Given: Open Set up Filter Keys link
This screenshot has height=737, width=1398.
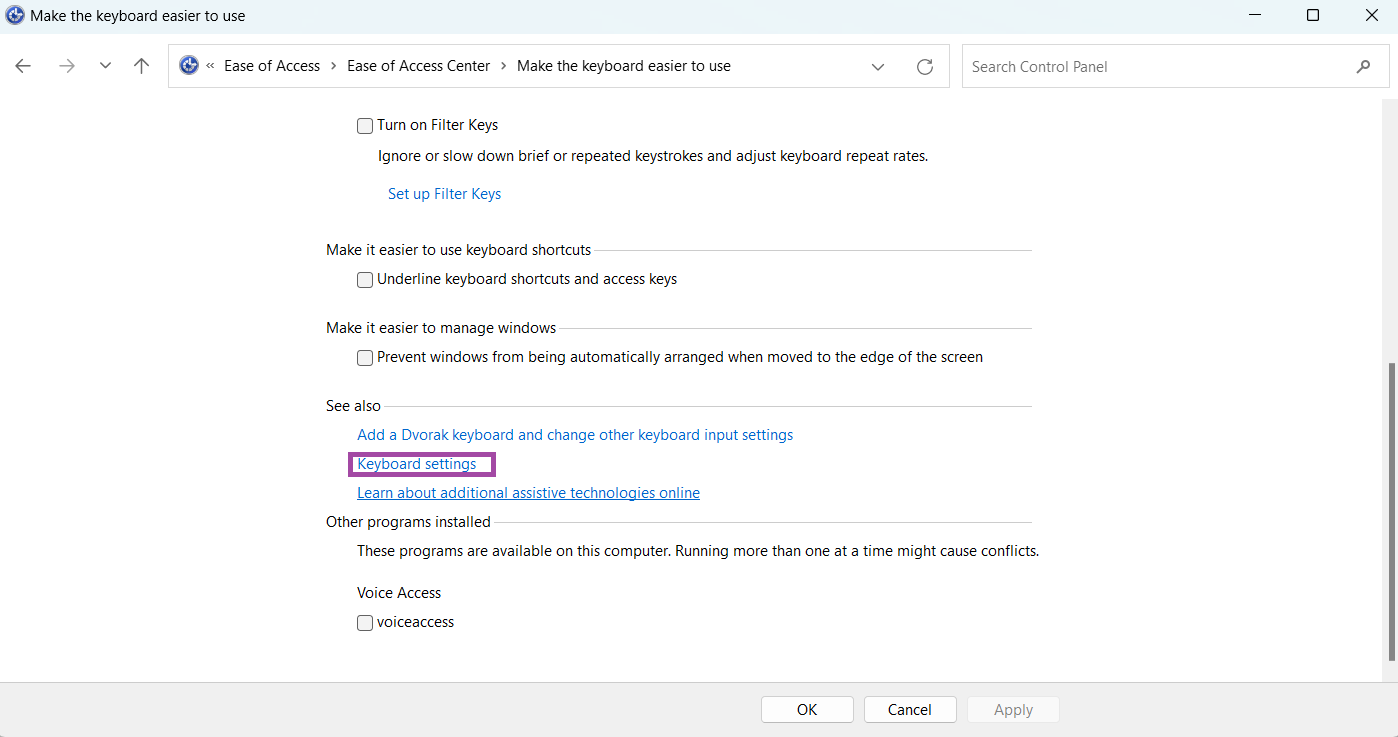Looking at the screenshot, I should tap(444, 194).
